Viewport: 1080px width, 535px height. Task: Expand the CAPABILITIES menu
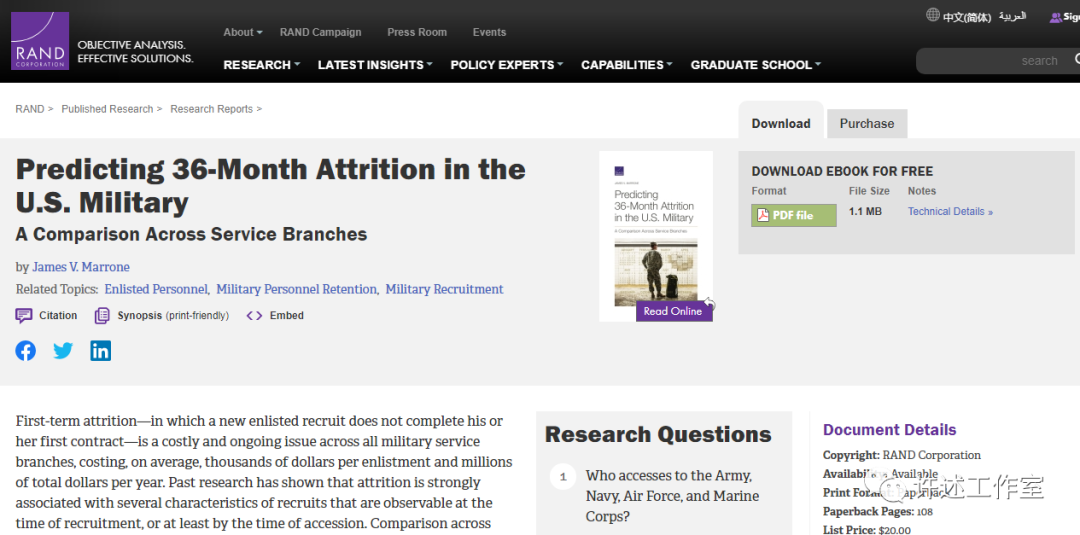tap(627, 65)
